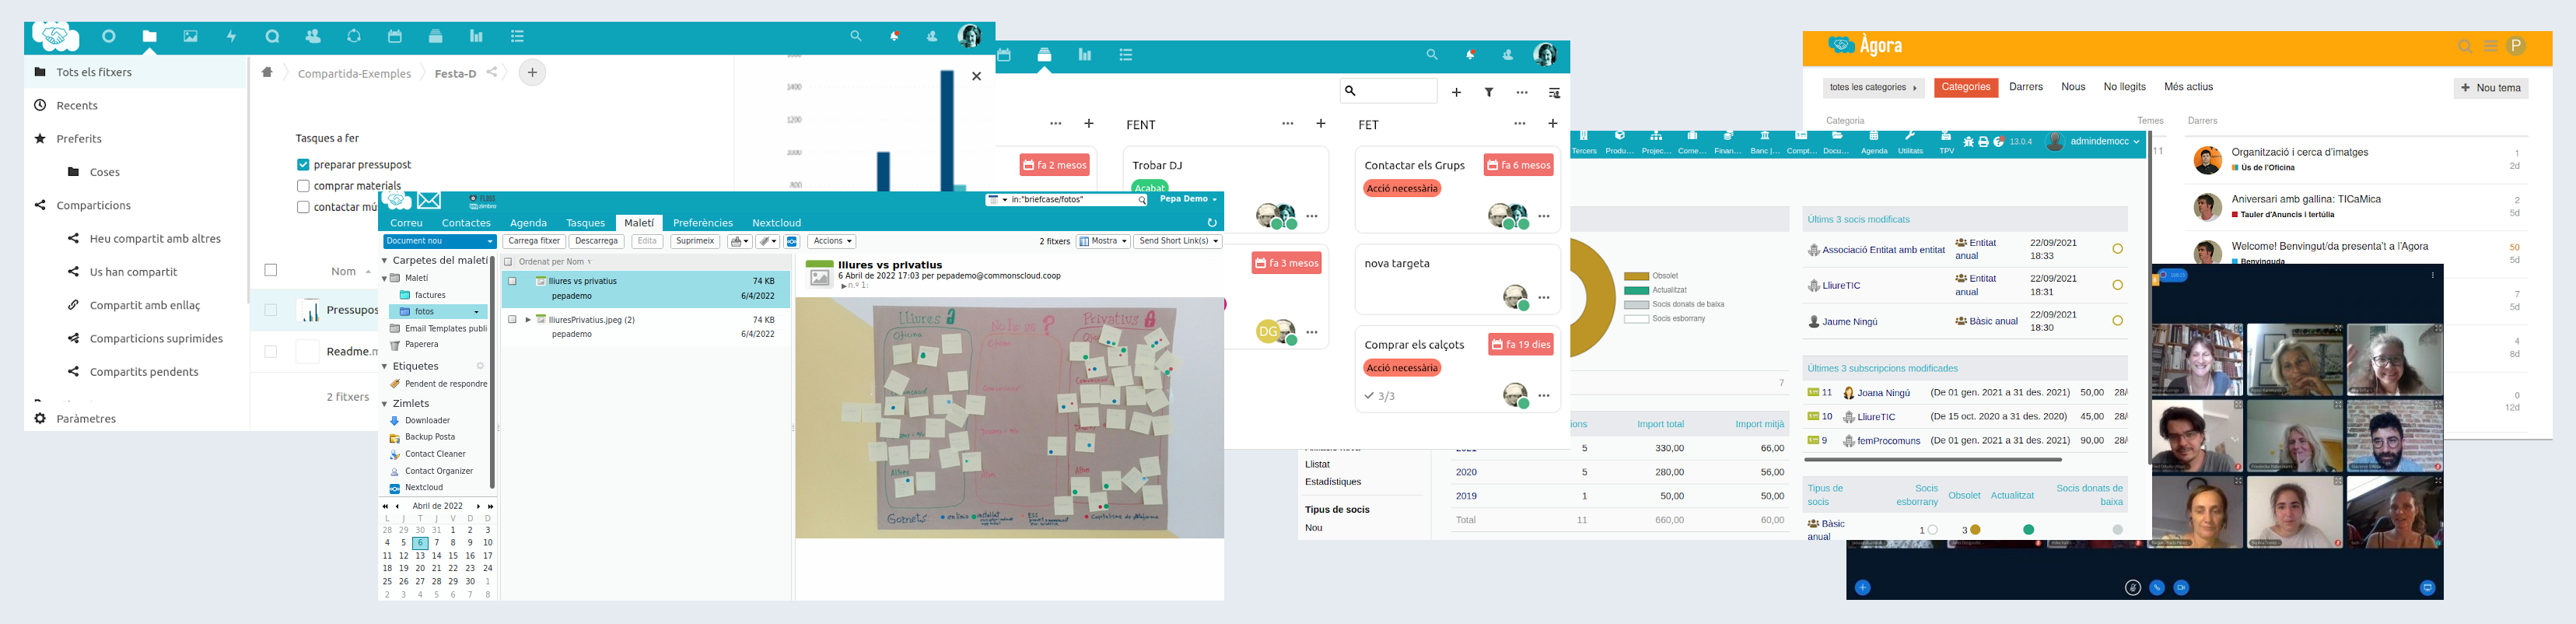
Task: Click Nextcloud icon button in Zimbra Maletí toolbar
Action: (792, 241)
